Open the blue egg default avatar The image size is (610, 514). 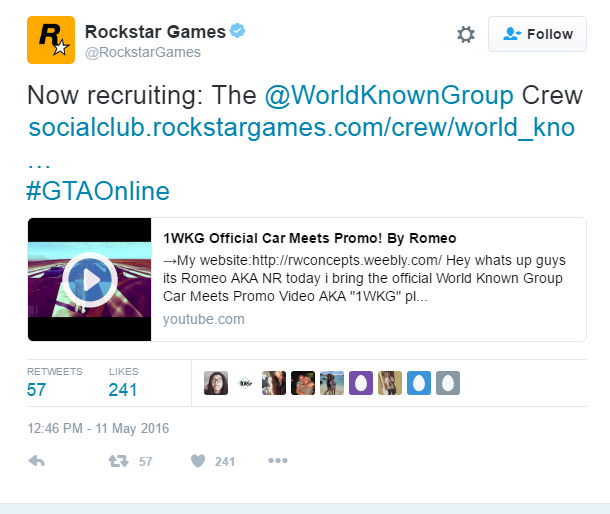(419, 383)
